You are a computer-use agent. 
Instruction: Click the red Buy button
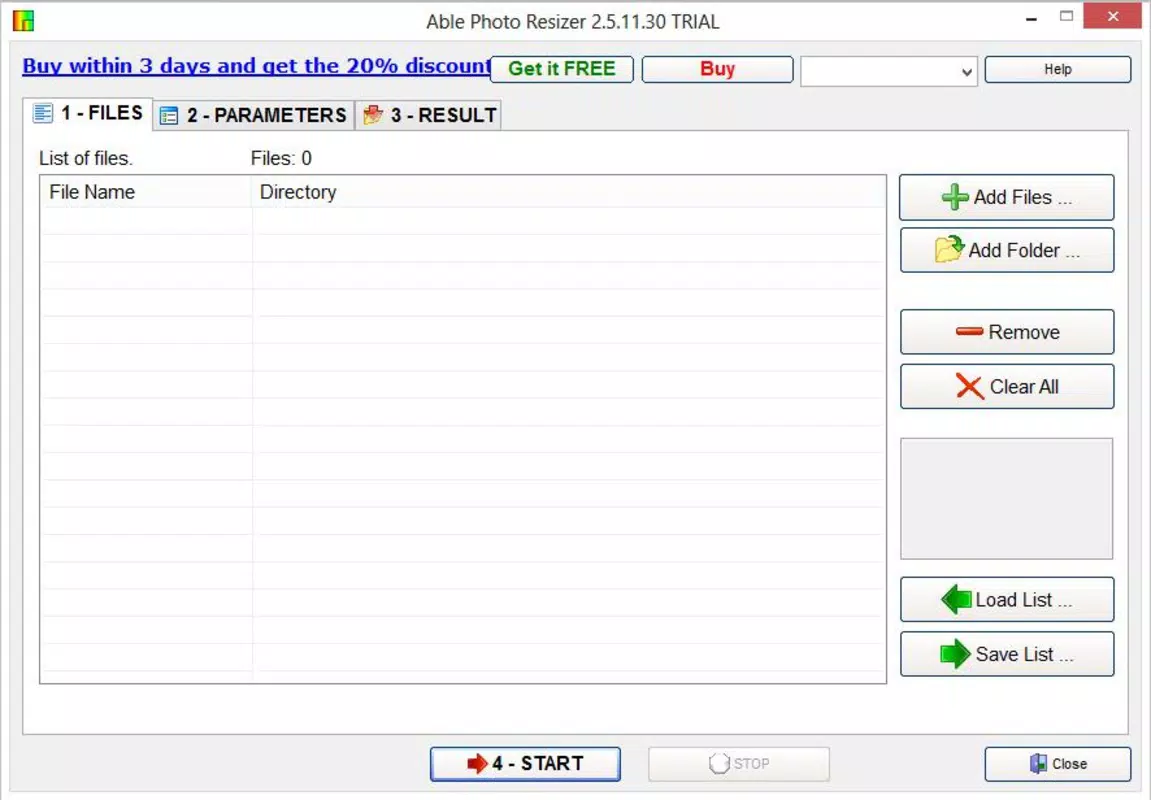717,69
